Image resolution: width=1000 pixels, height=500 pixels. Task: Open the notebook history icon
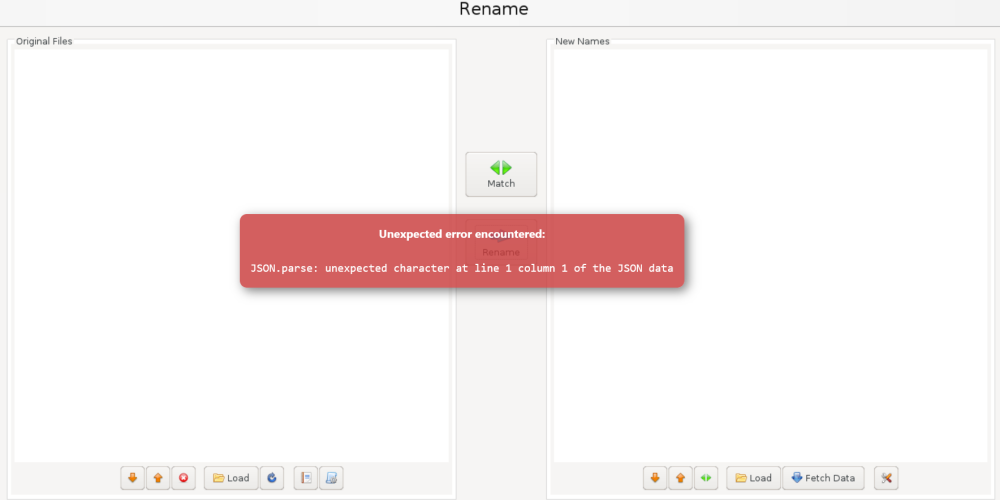point(306,478)
